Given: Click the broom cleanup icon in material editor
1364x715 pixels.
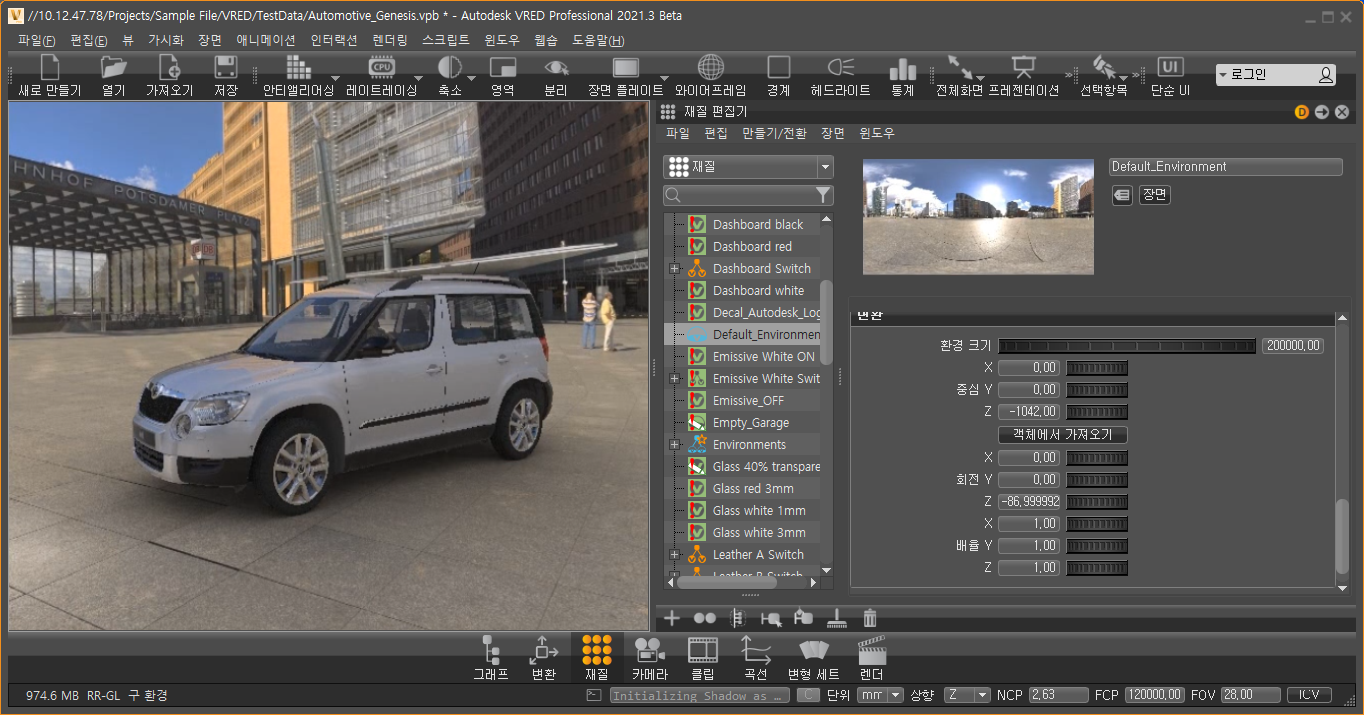Looking at the screenshot, I should click(837, 618).
